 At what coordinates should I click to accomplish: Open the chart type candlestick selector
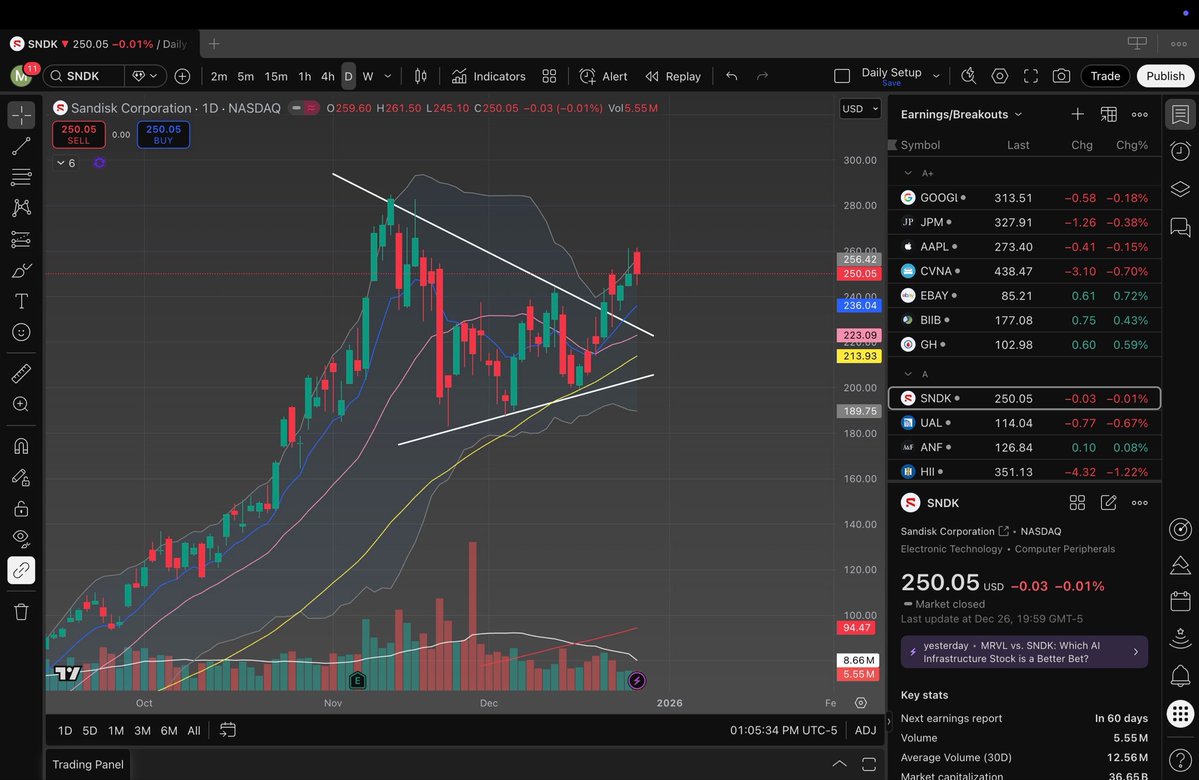point(421,76)
